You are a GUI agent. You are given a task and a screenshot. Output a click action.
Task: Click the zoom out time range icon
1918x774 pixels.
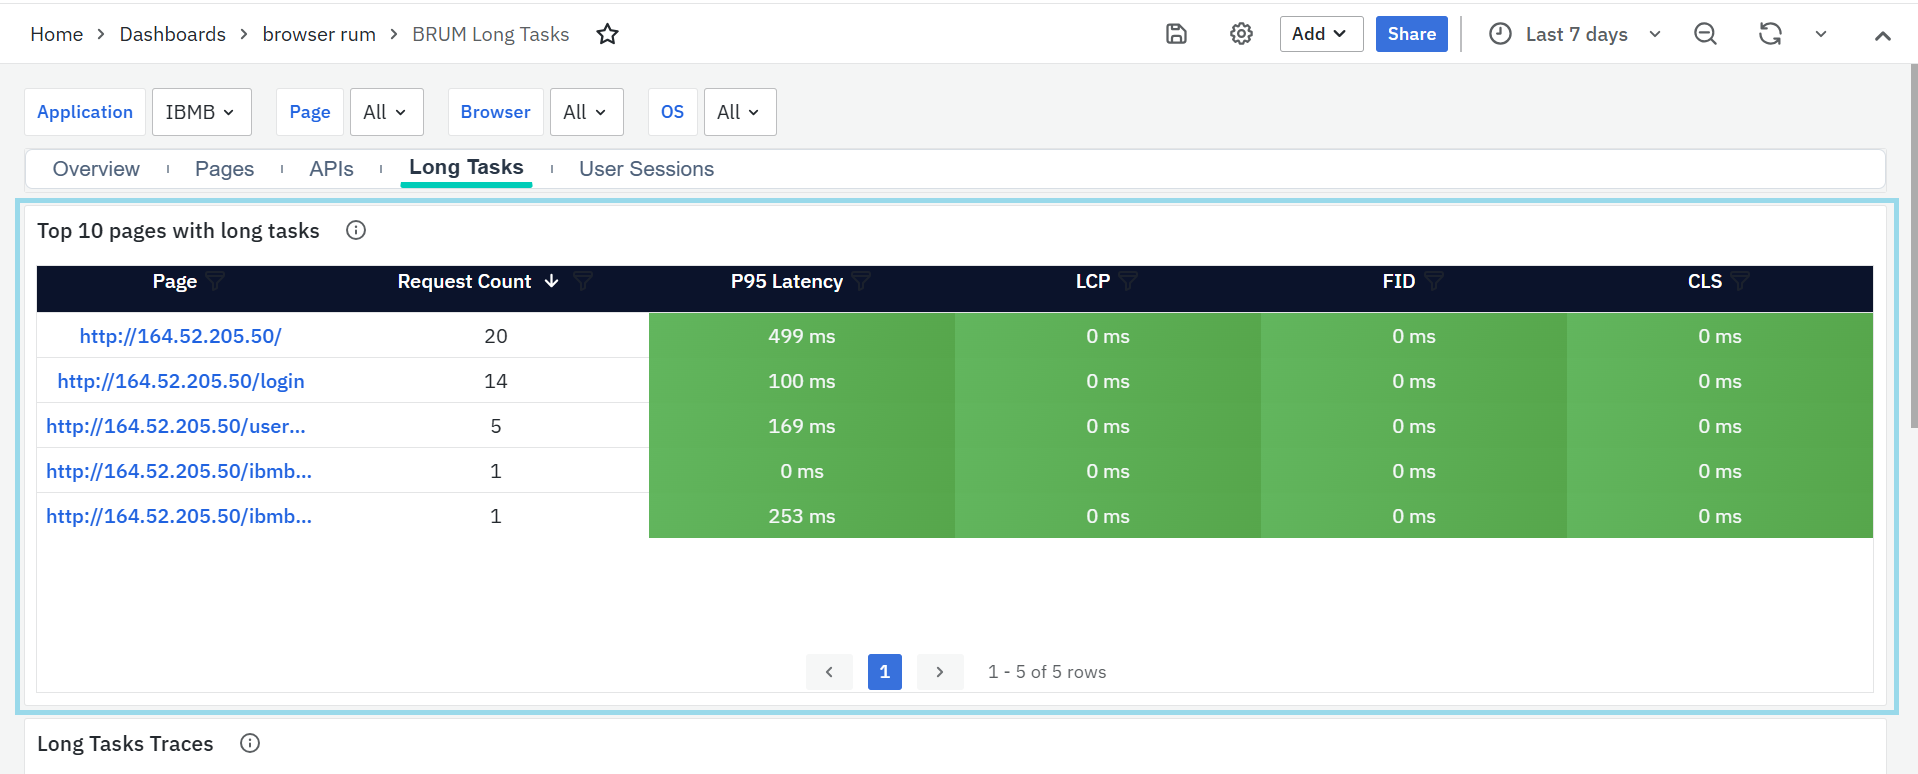(x=1705, y=34)
